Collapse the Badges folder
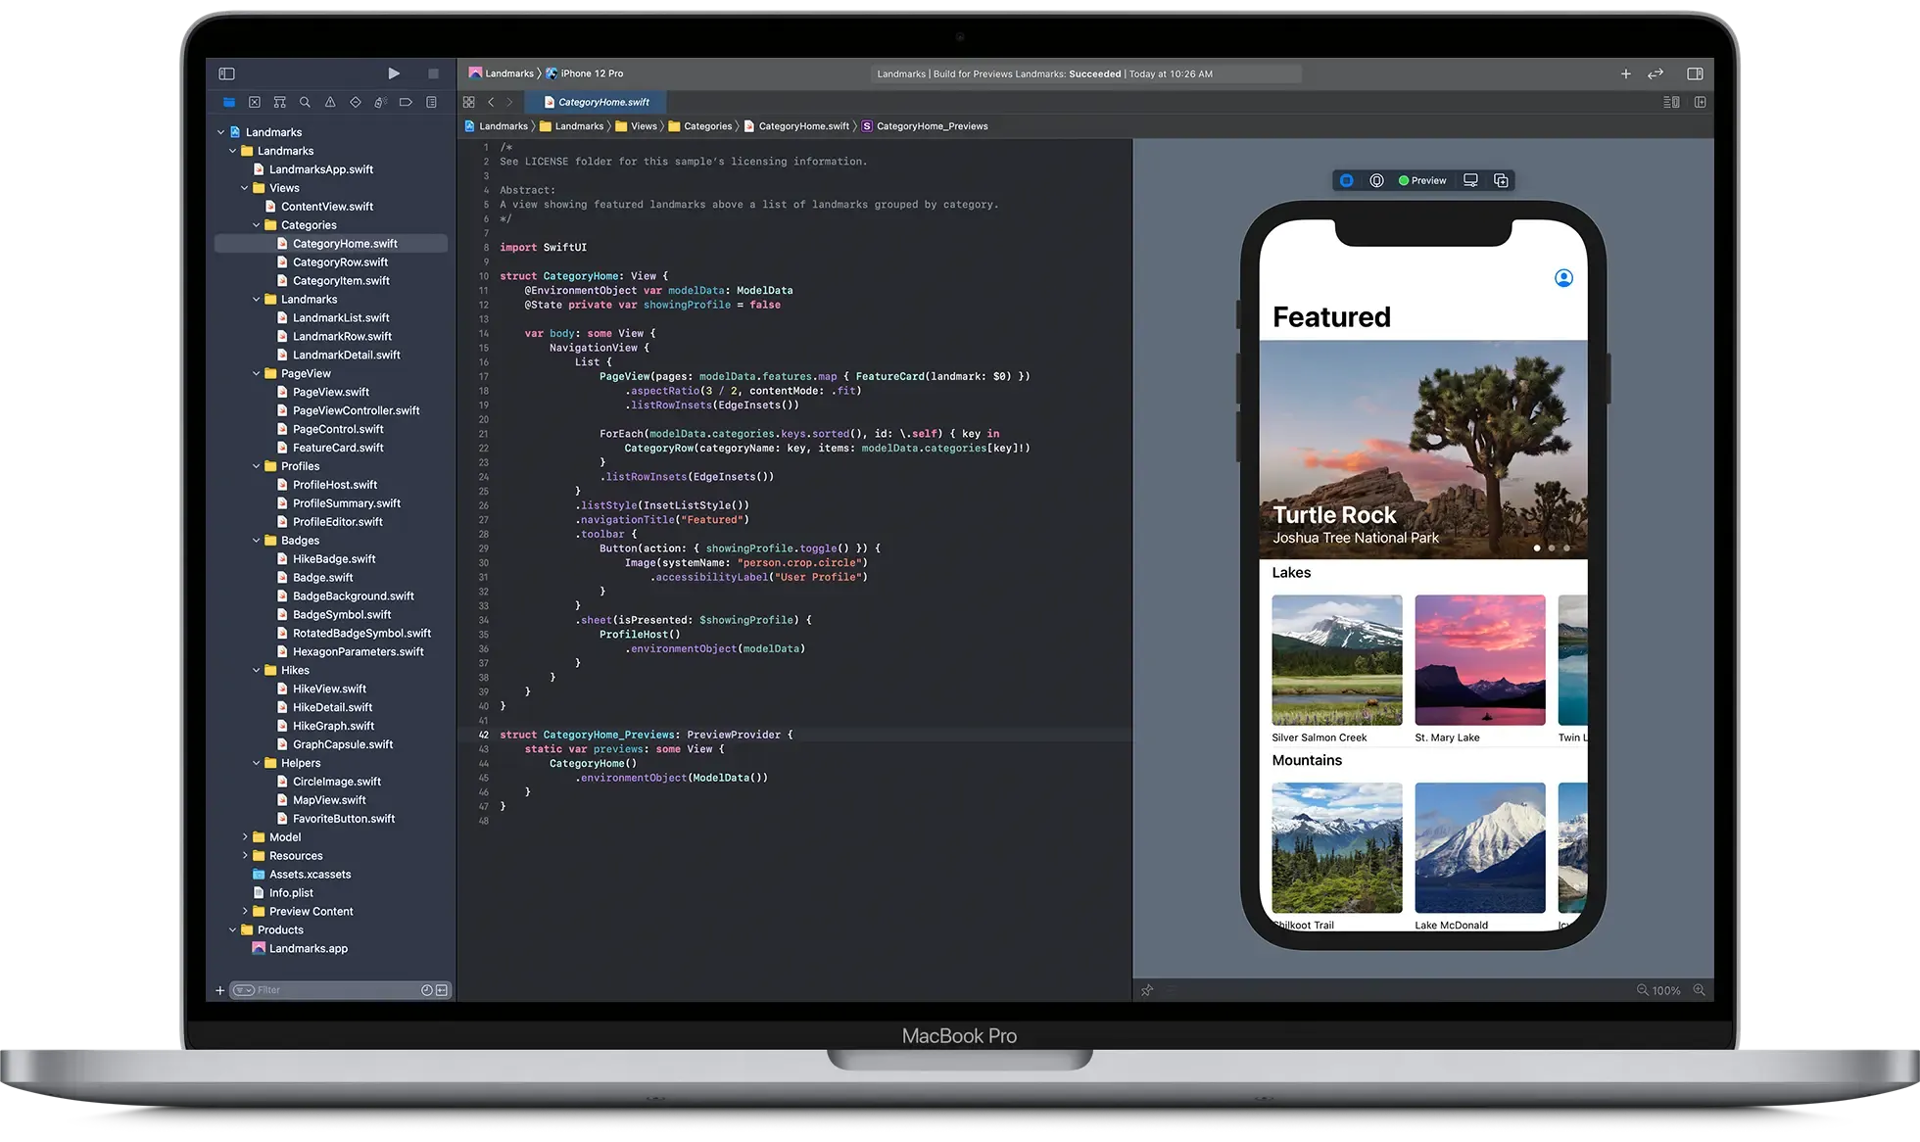1920x1142 pixels. point(257,540)
